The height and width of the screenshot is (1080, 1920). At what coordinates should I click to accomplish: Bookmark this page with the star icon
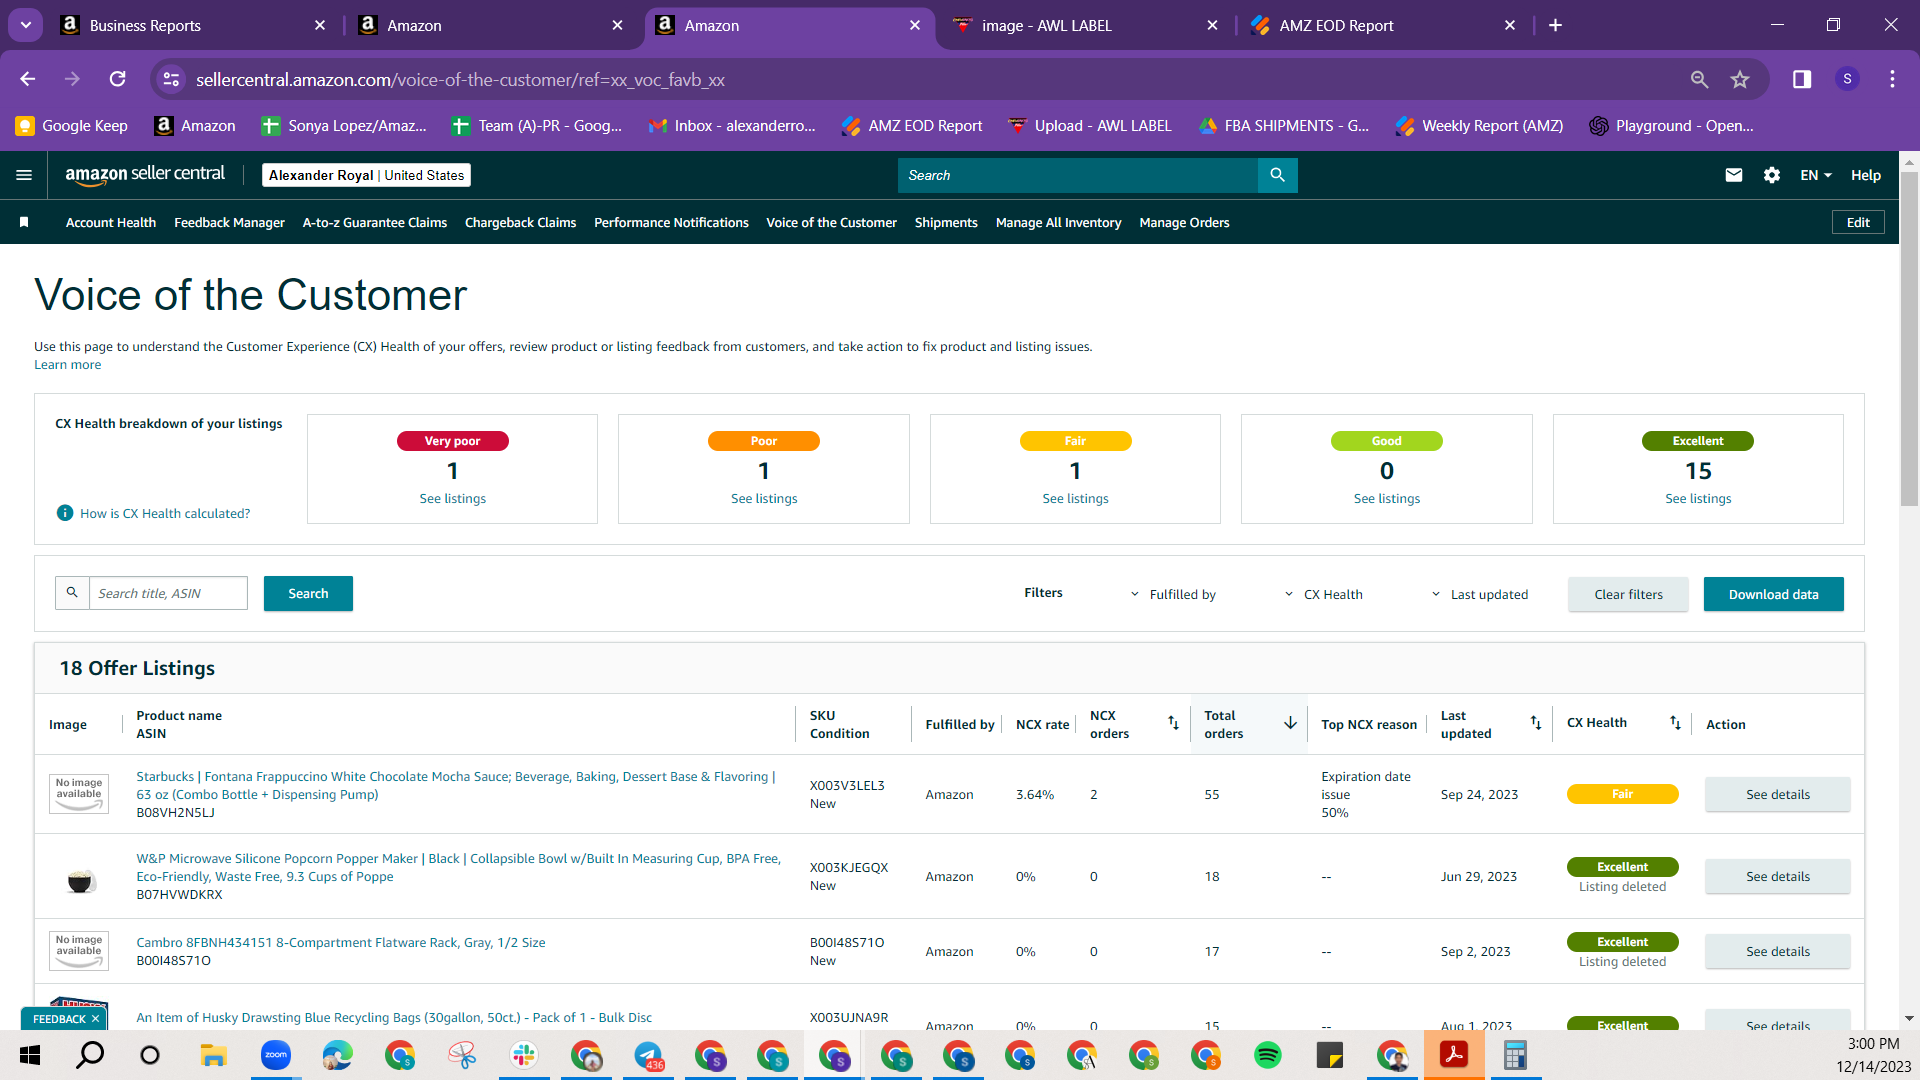(x=1740, y=79)
